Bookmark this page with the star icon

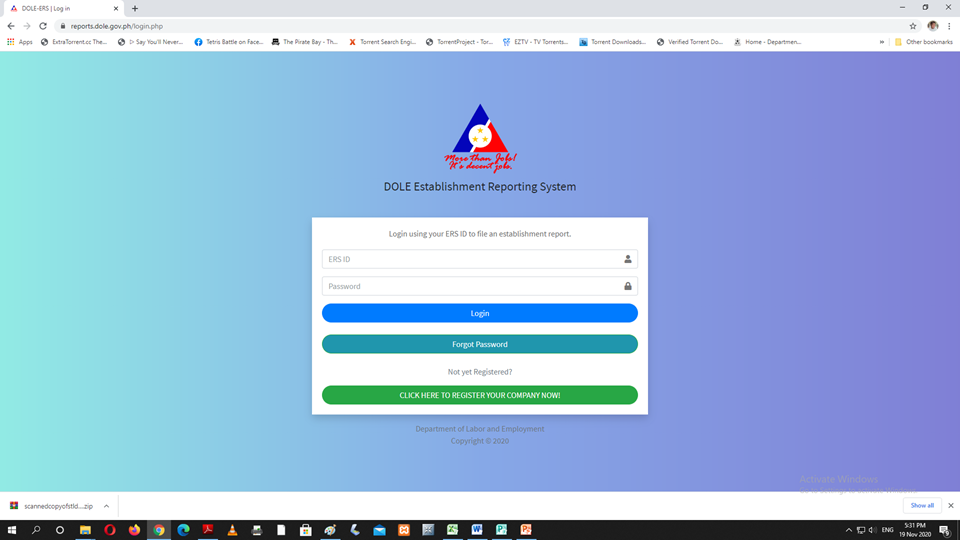pos(913,26)
